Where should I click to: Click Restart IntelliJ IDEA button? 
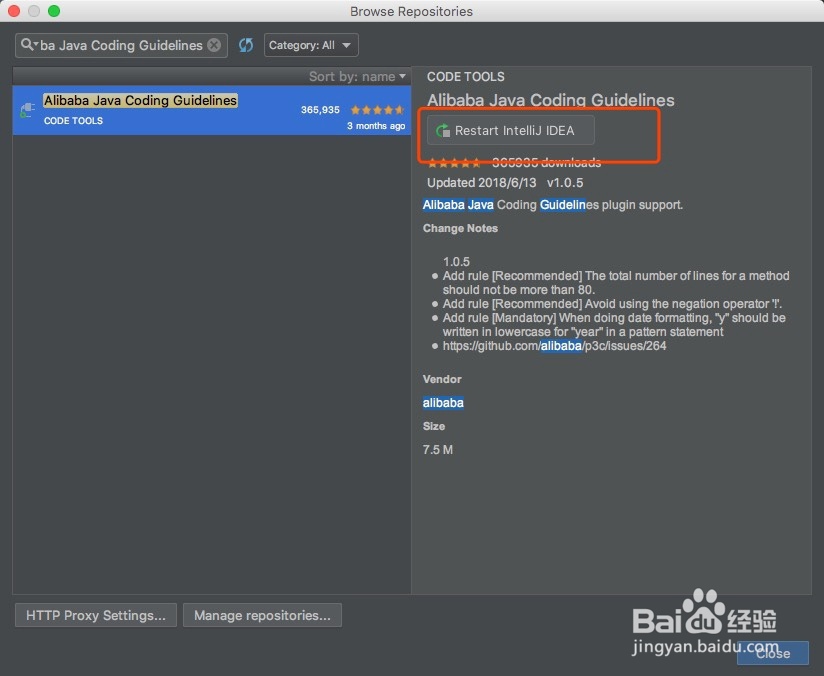pos(511,130)
